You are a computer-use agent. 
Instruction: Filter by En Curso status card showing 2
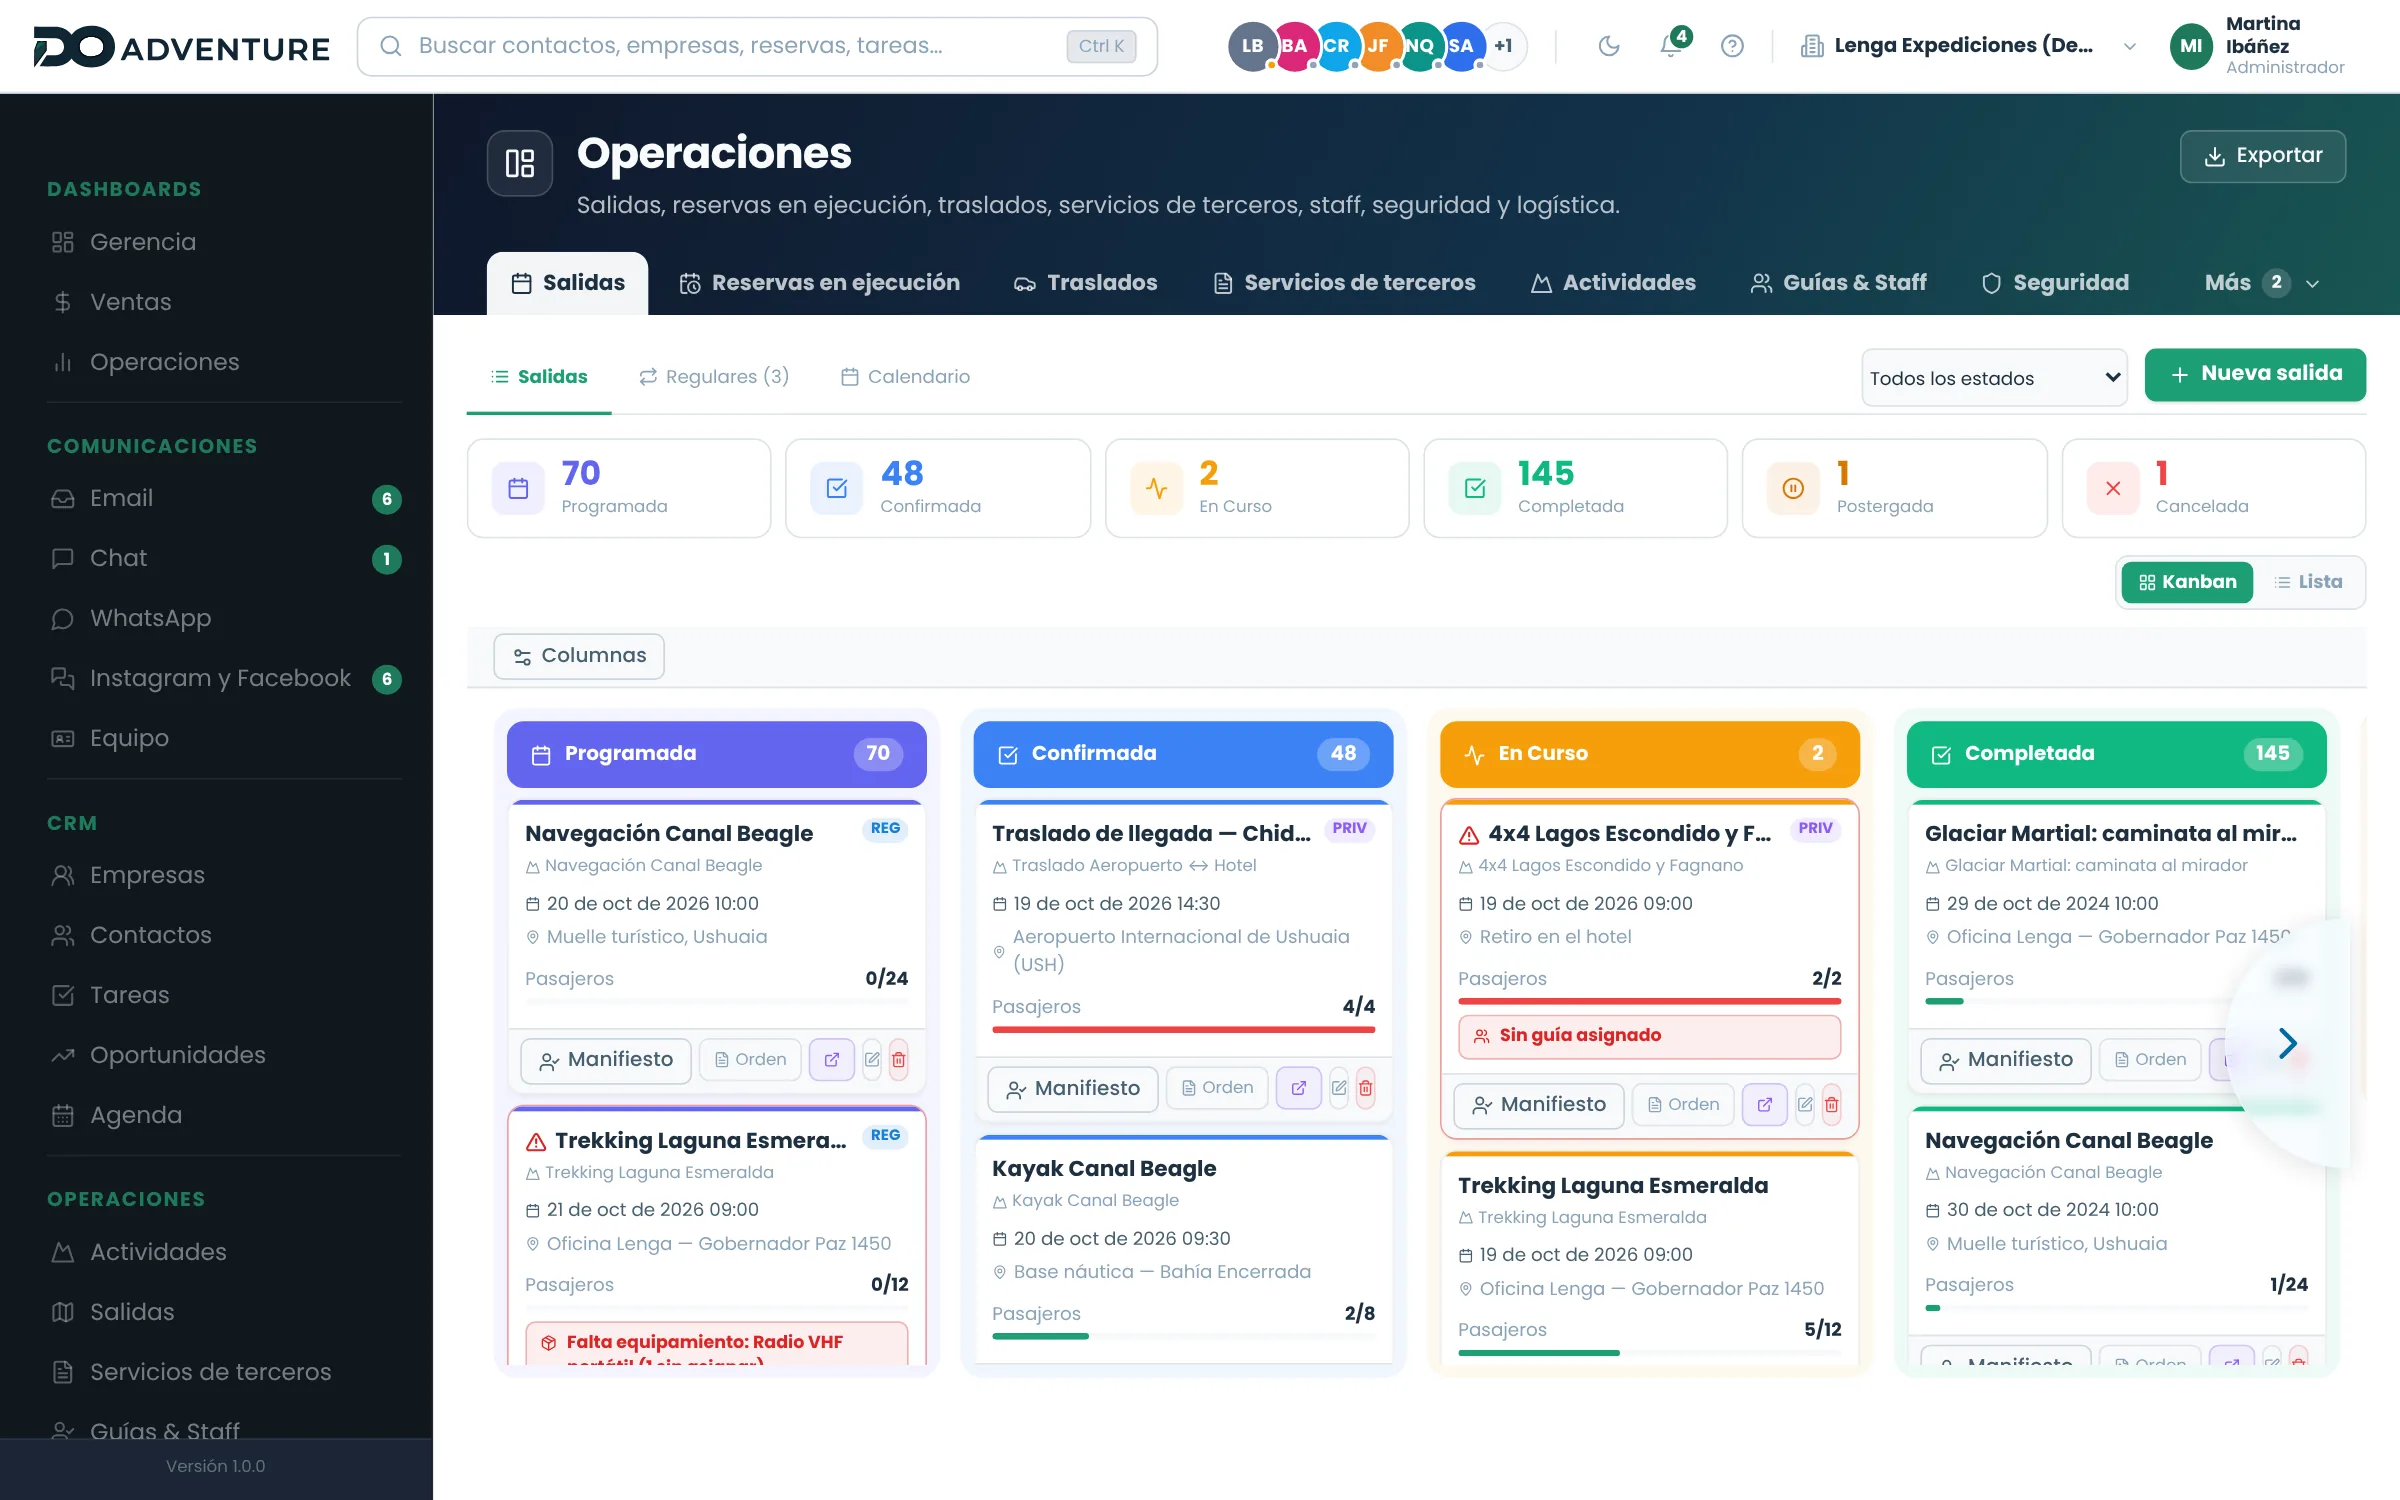click(1257, 488)
